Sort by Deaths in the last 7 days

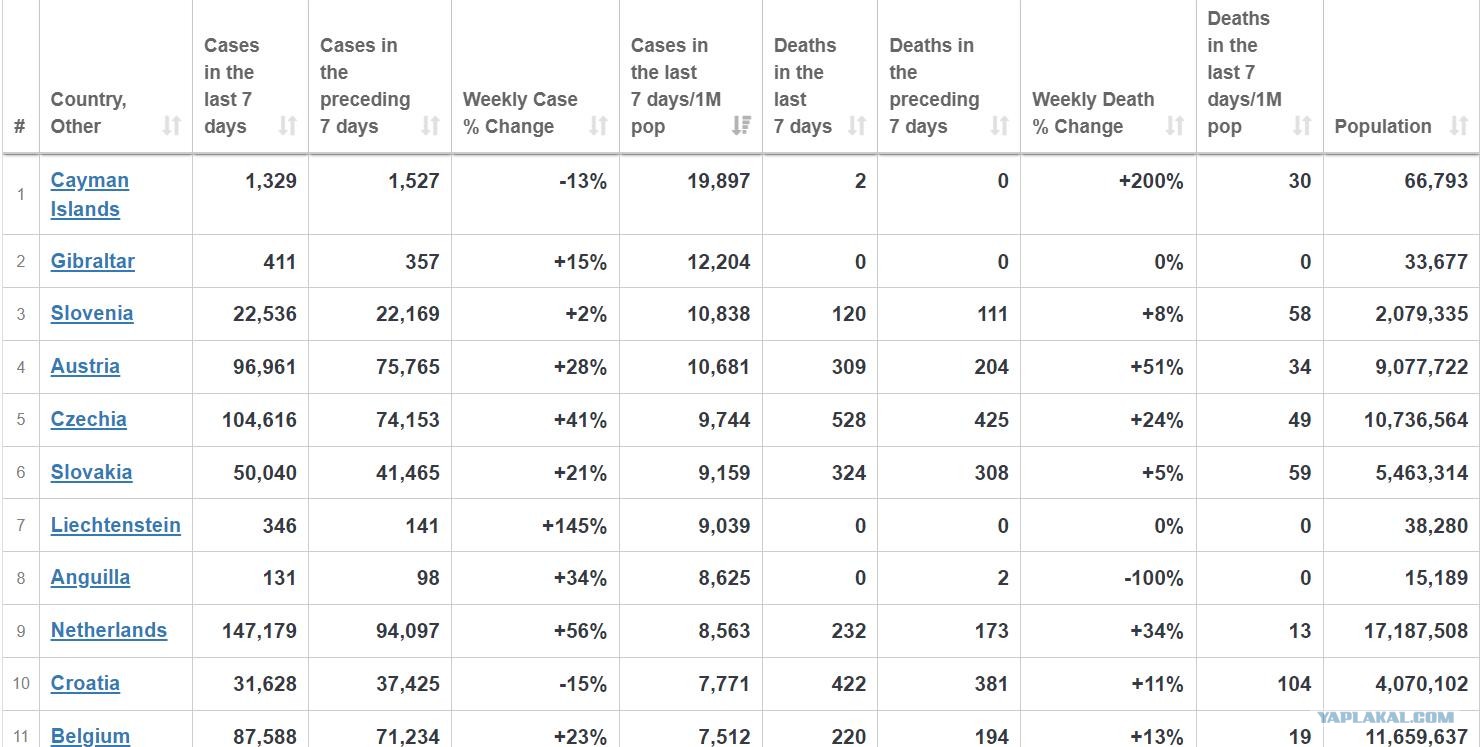click(x=857, y=126)
